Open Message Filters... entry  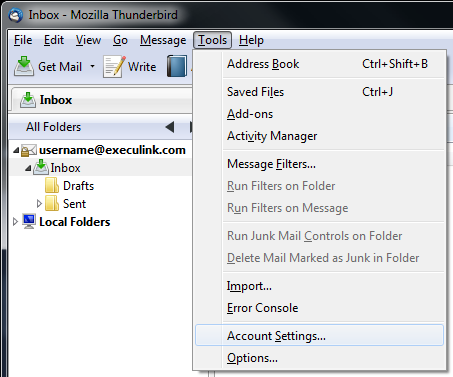click(x=319, y=164)
